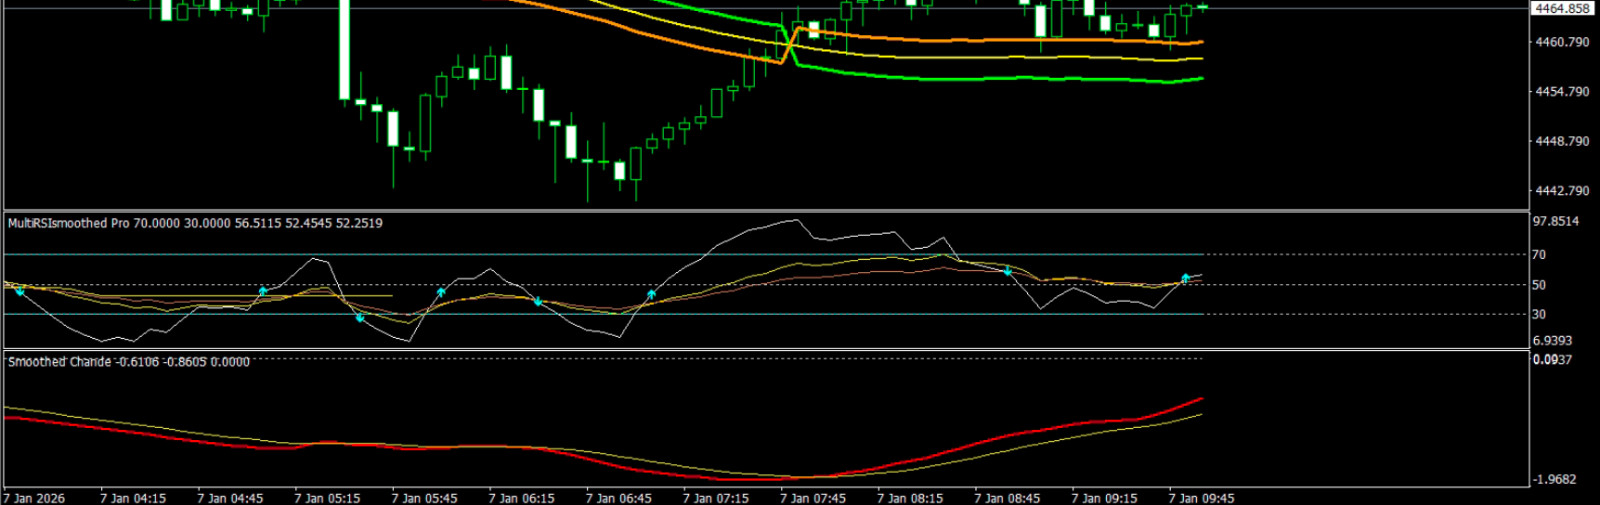Viewport: 1600px width, 505px height.
Task: Click the cyan RSI down arrow near 08:45
Action: click(x=1008, y=272)
